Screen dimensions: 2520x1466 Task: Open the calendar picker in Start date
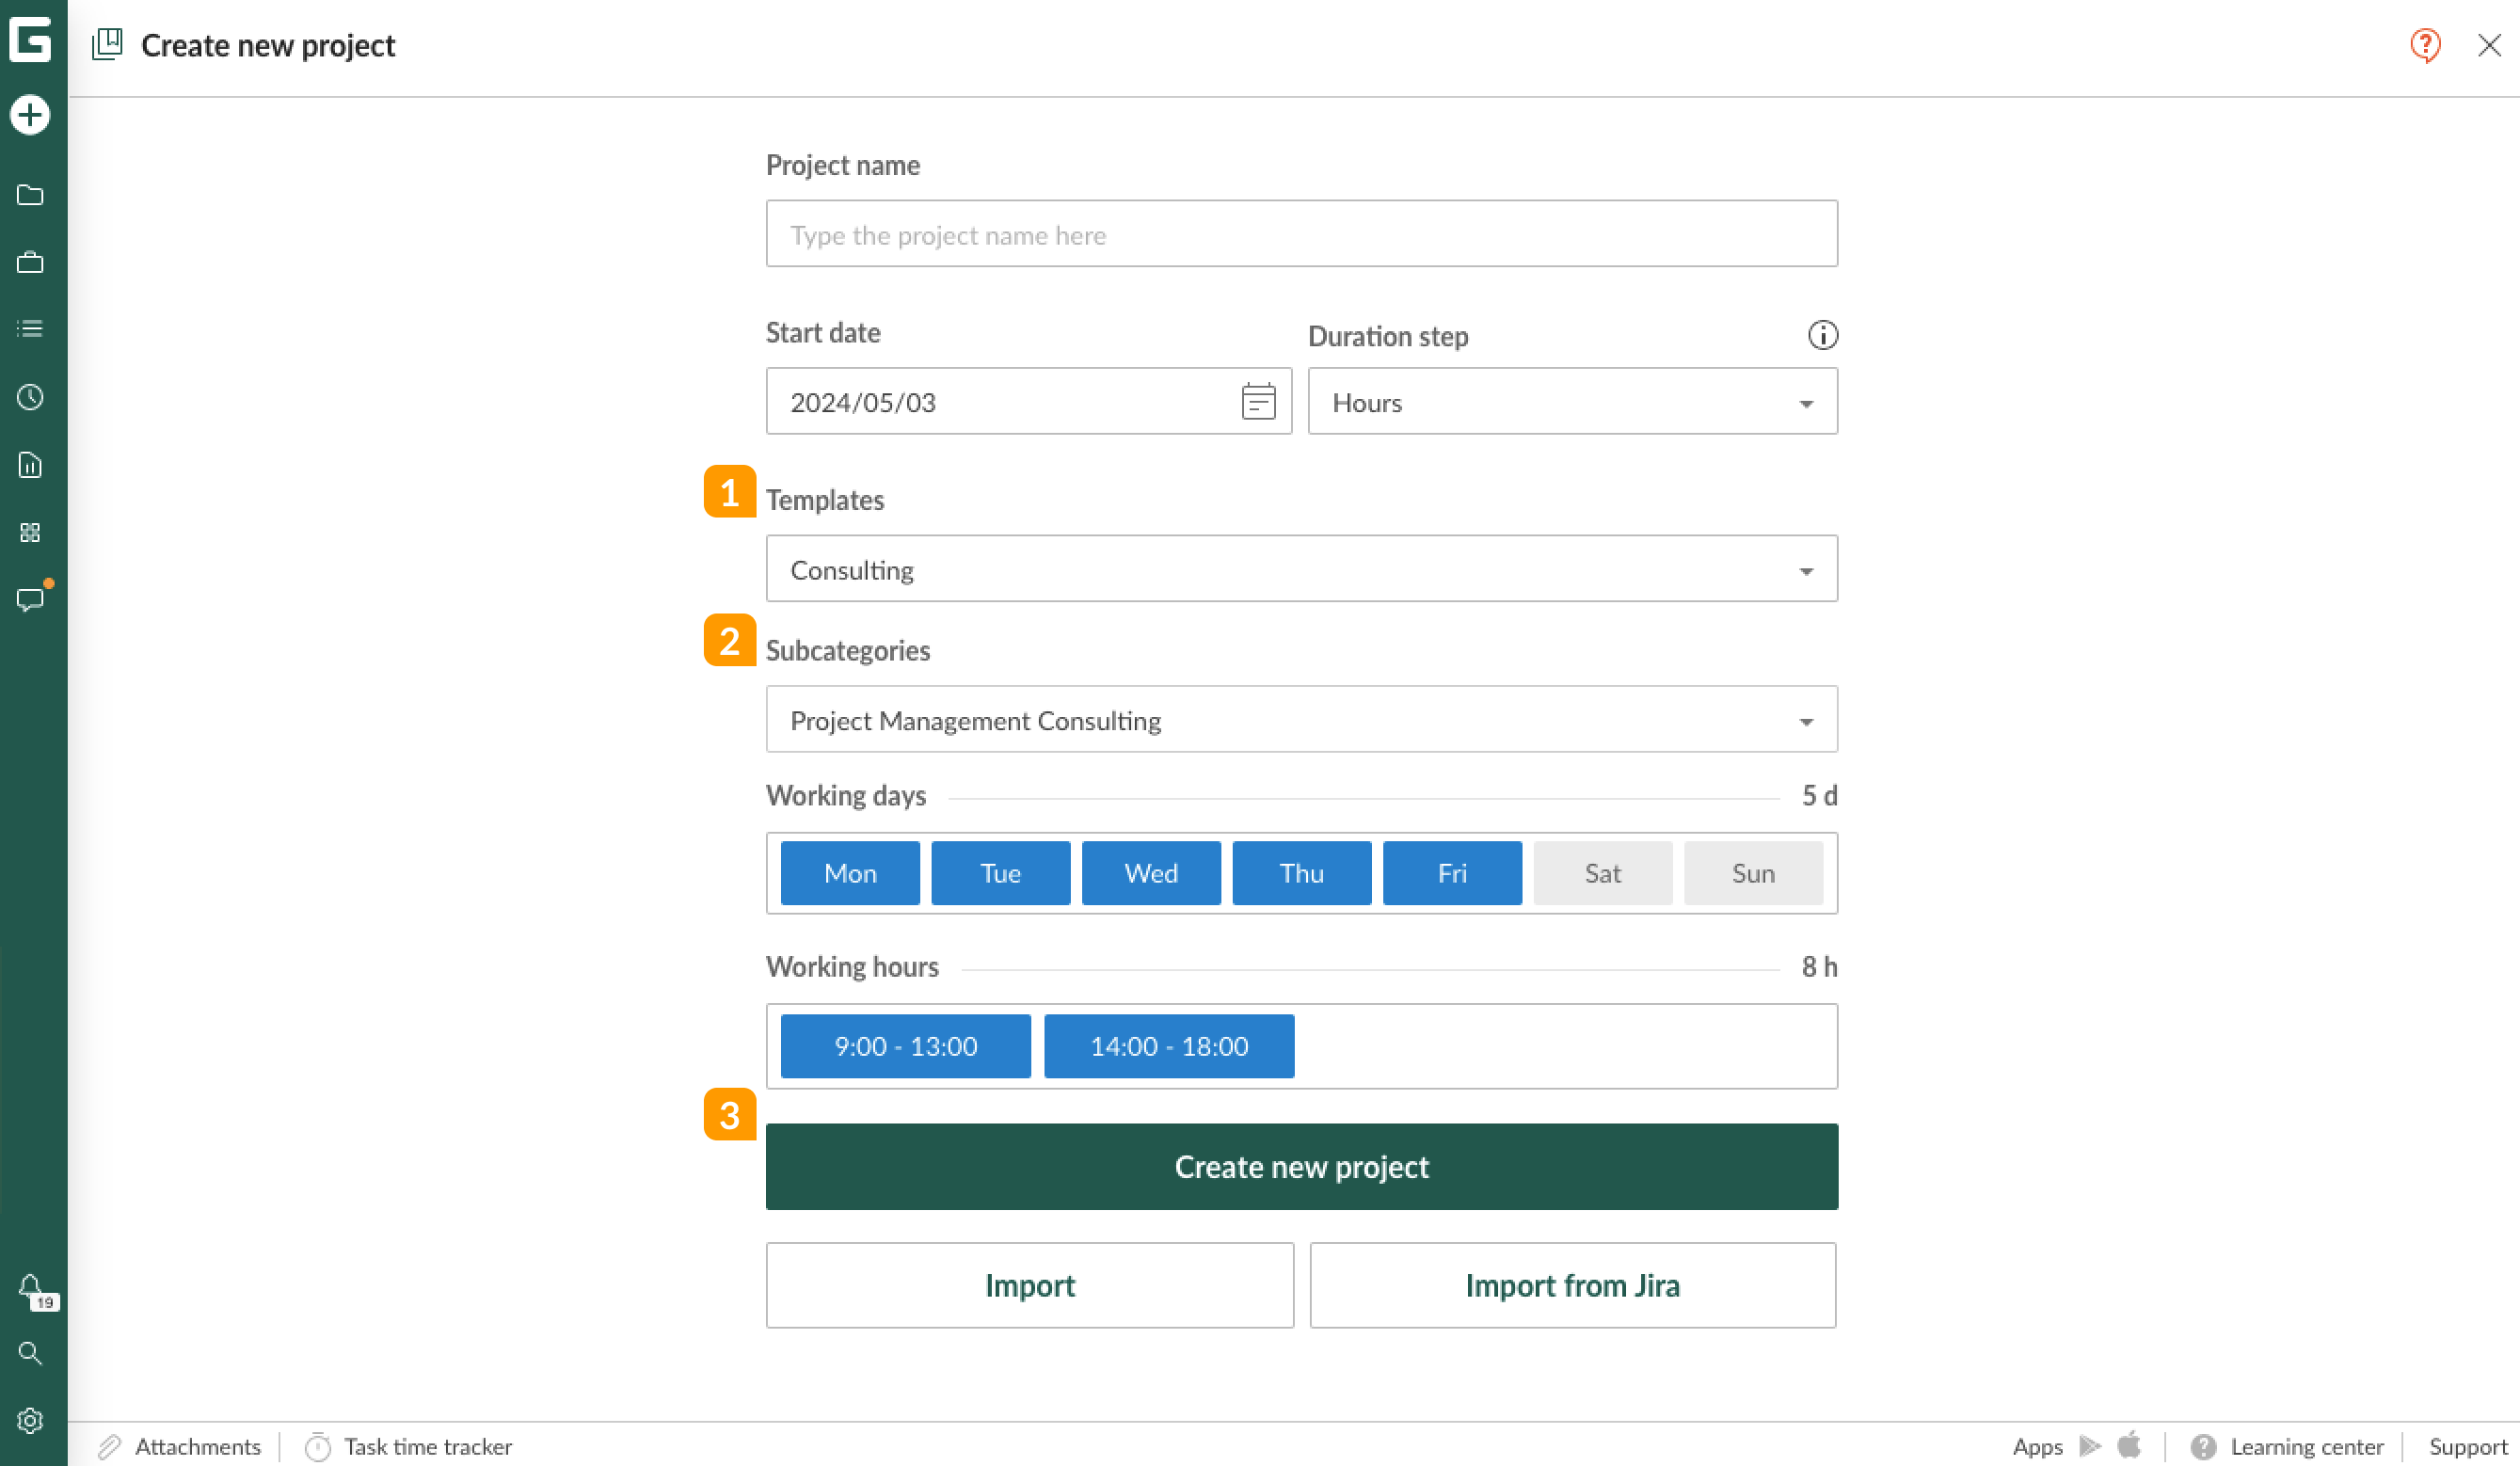click(1258, 402)
